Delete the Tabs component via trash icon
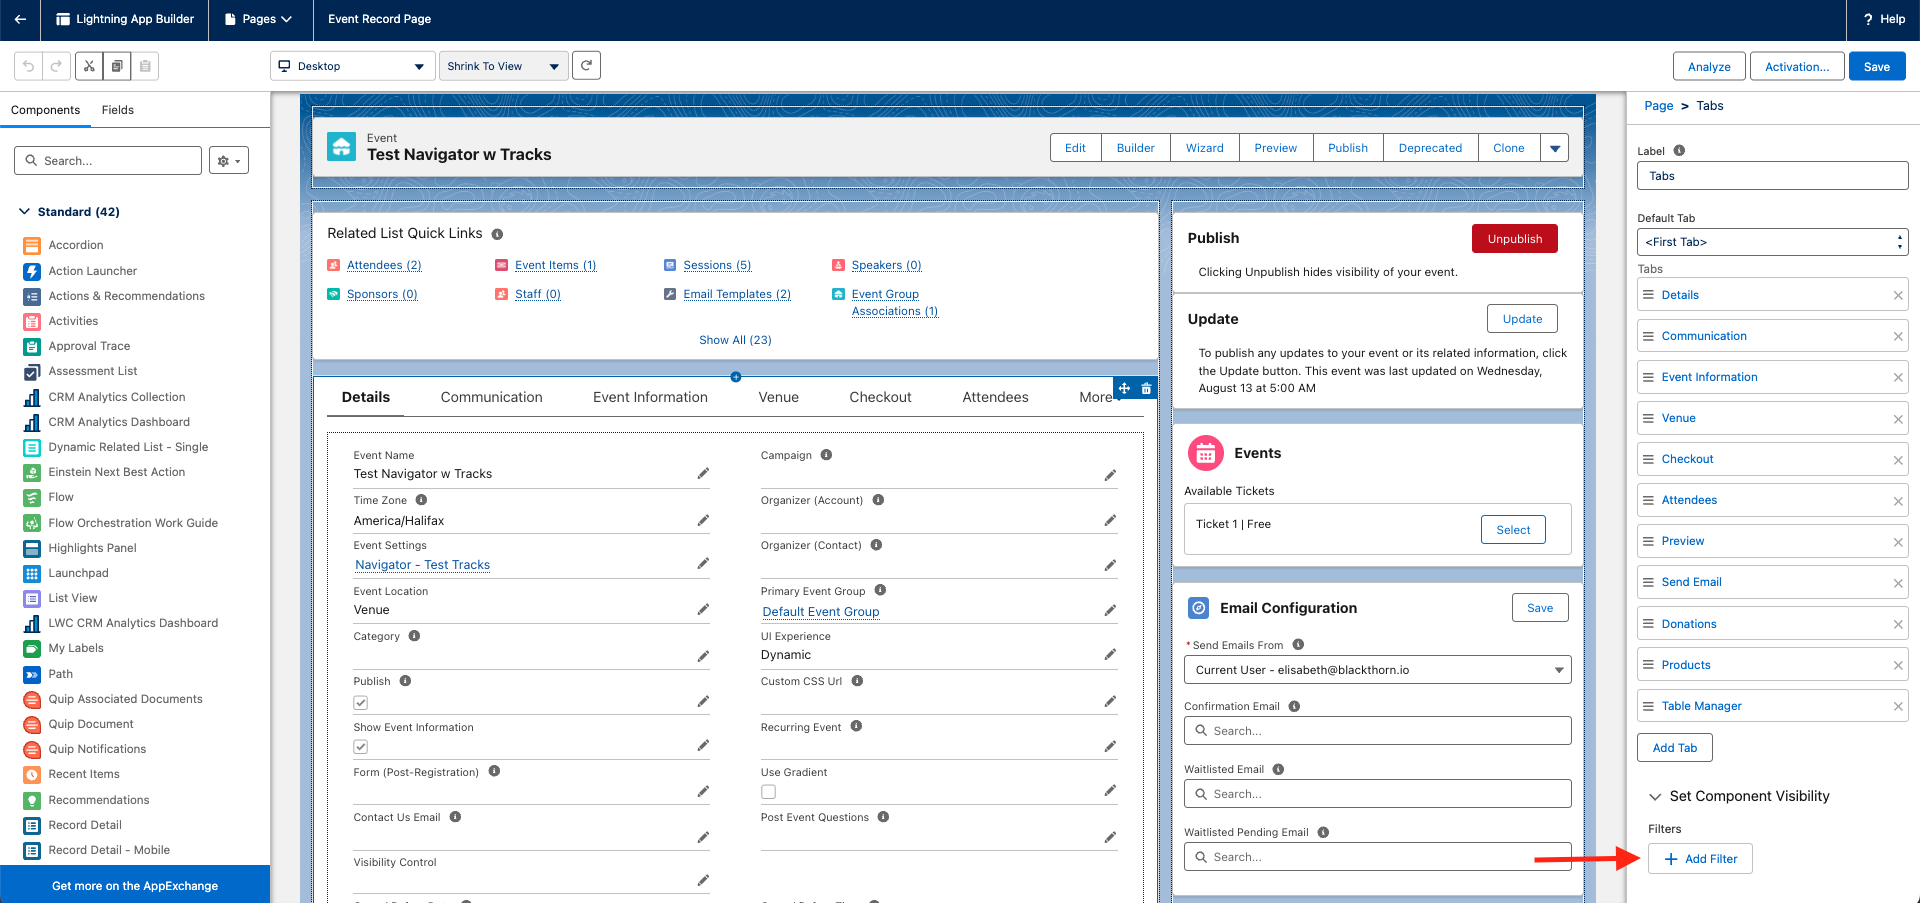 pyautogui.click(x=1146, y=388)
